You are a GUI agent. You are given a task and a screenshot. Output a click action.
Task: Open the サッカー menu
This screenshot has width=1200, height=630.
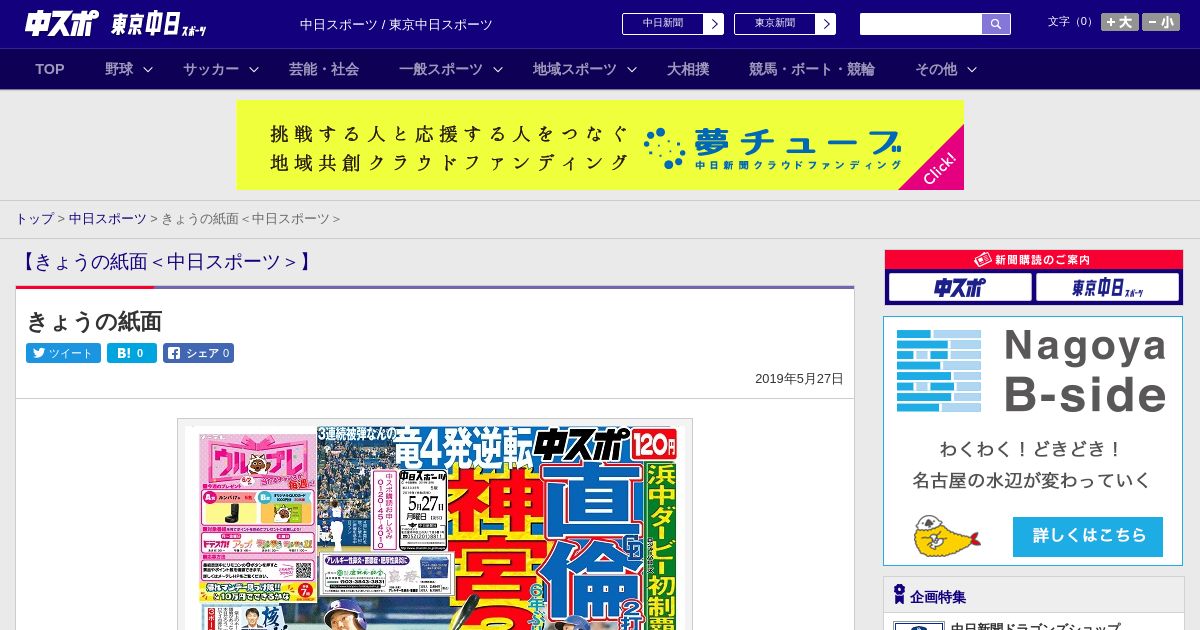211,69
